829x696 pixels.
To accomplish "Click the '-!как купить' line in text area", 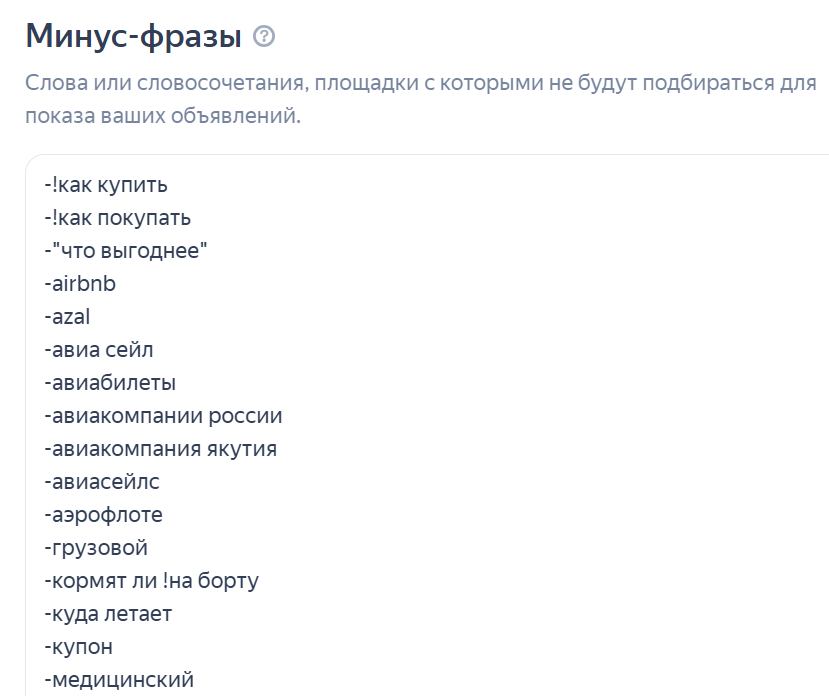I will 105,185.
